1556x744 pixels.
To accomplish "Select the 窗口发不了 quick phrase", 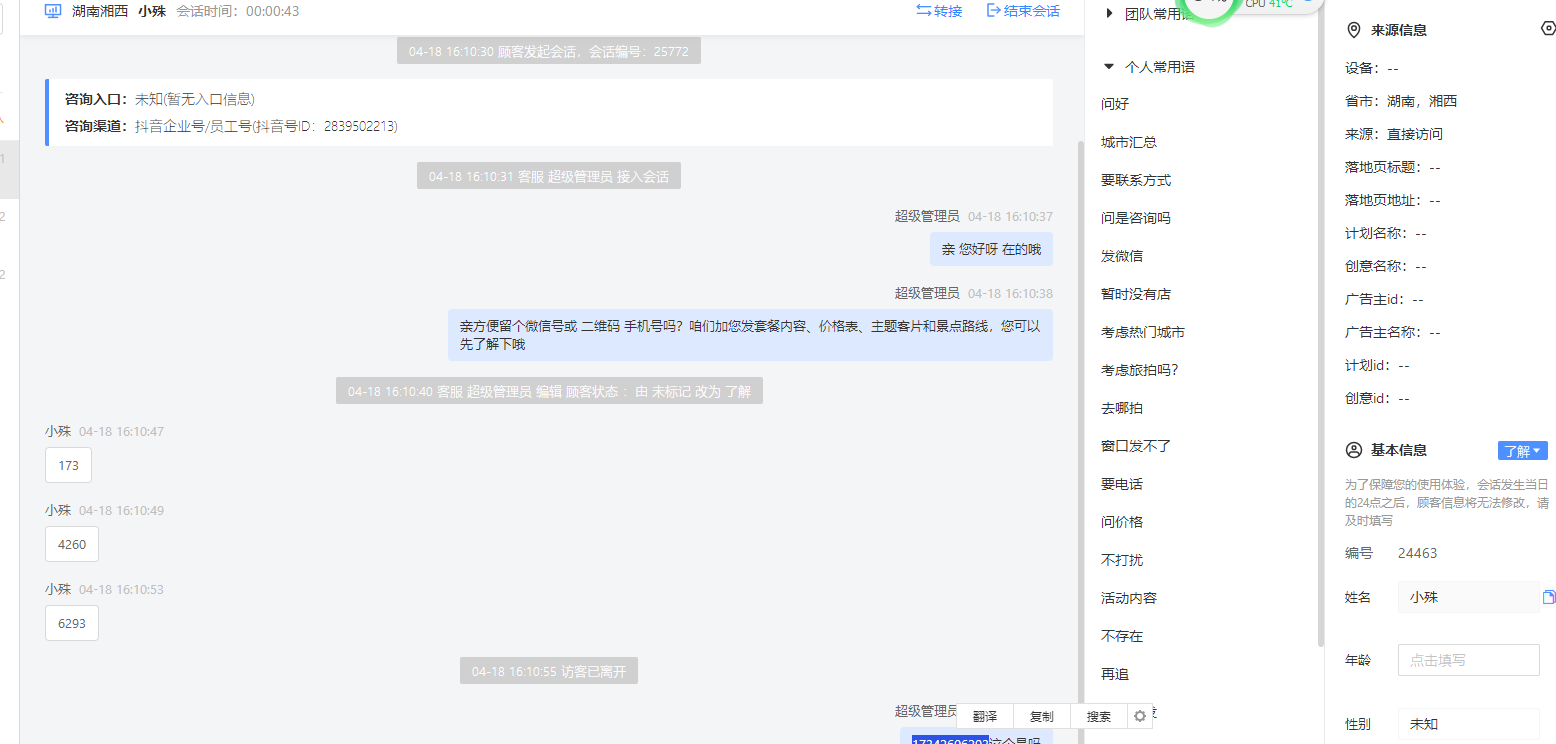I will coord(1136,446).
